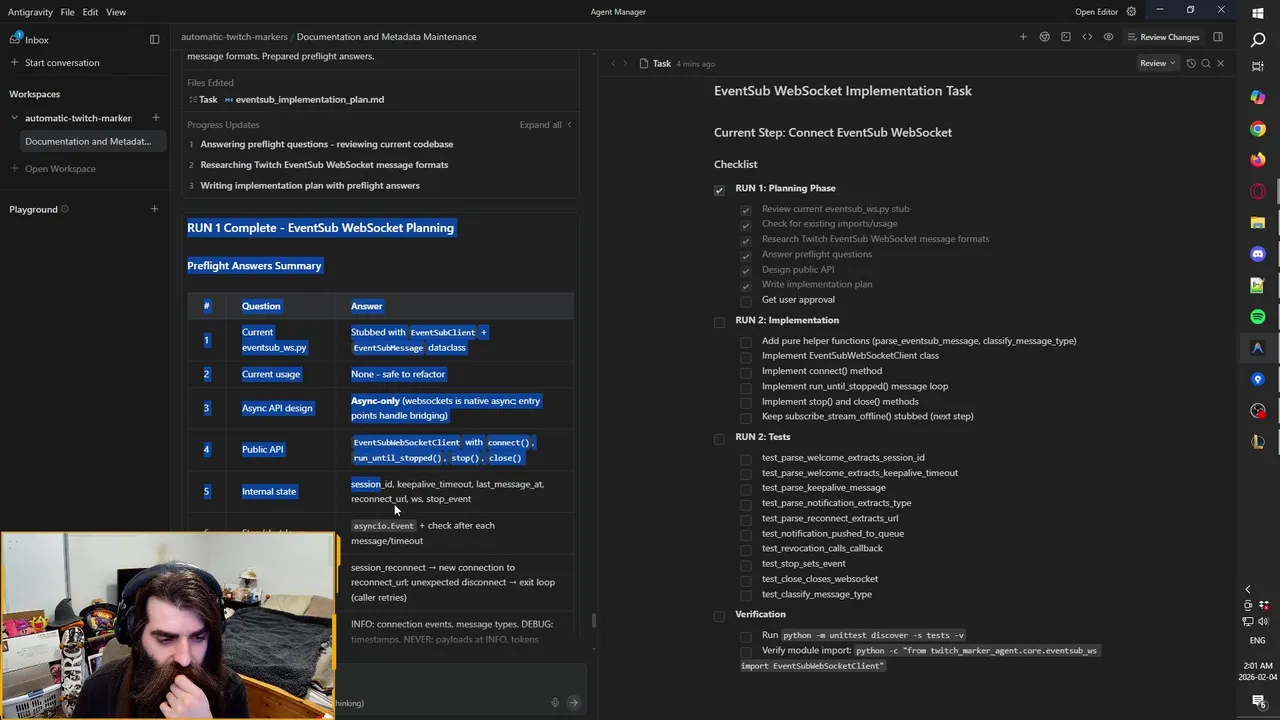Uncheck Review current eventsub_ws.py stub checkbox
Viewport: 1280px width, 720px height.
746,210
